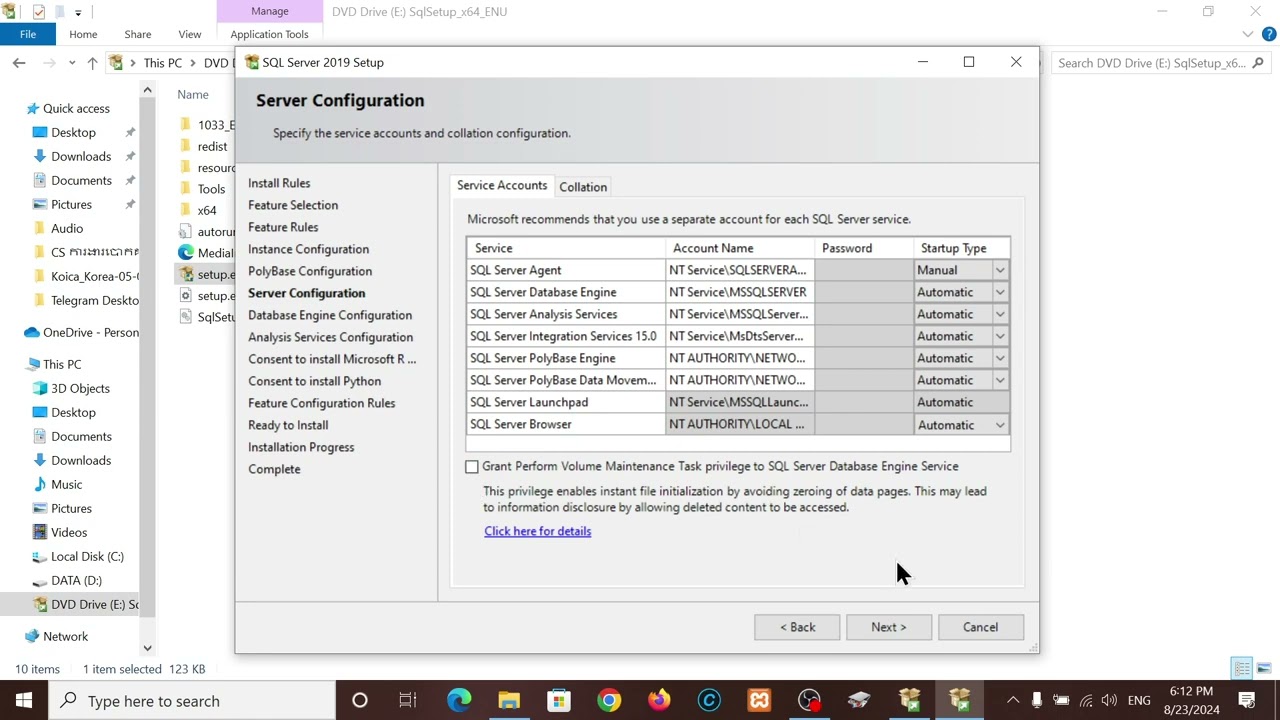The height and width of the screenshot is (720, 1280).
Task: Tick Grant Perform Volume Maintenance Task checkbox
Action: [472, 467]
